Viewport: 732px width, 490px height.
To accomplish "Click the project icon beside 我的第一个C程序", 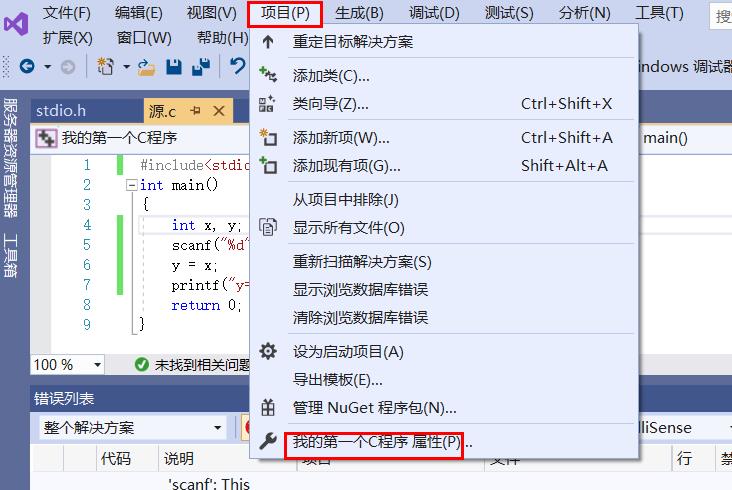I will (46, 138).
